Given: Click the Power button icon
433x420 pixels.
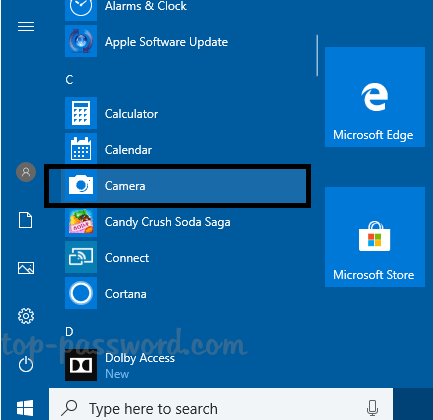Looking at the screenshot, I should click(x=26, y=364).
